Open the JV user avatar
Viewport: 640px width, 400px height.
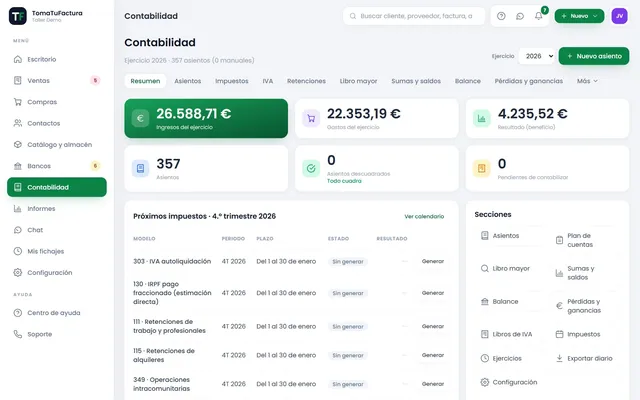(619, 16)
